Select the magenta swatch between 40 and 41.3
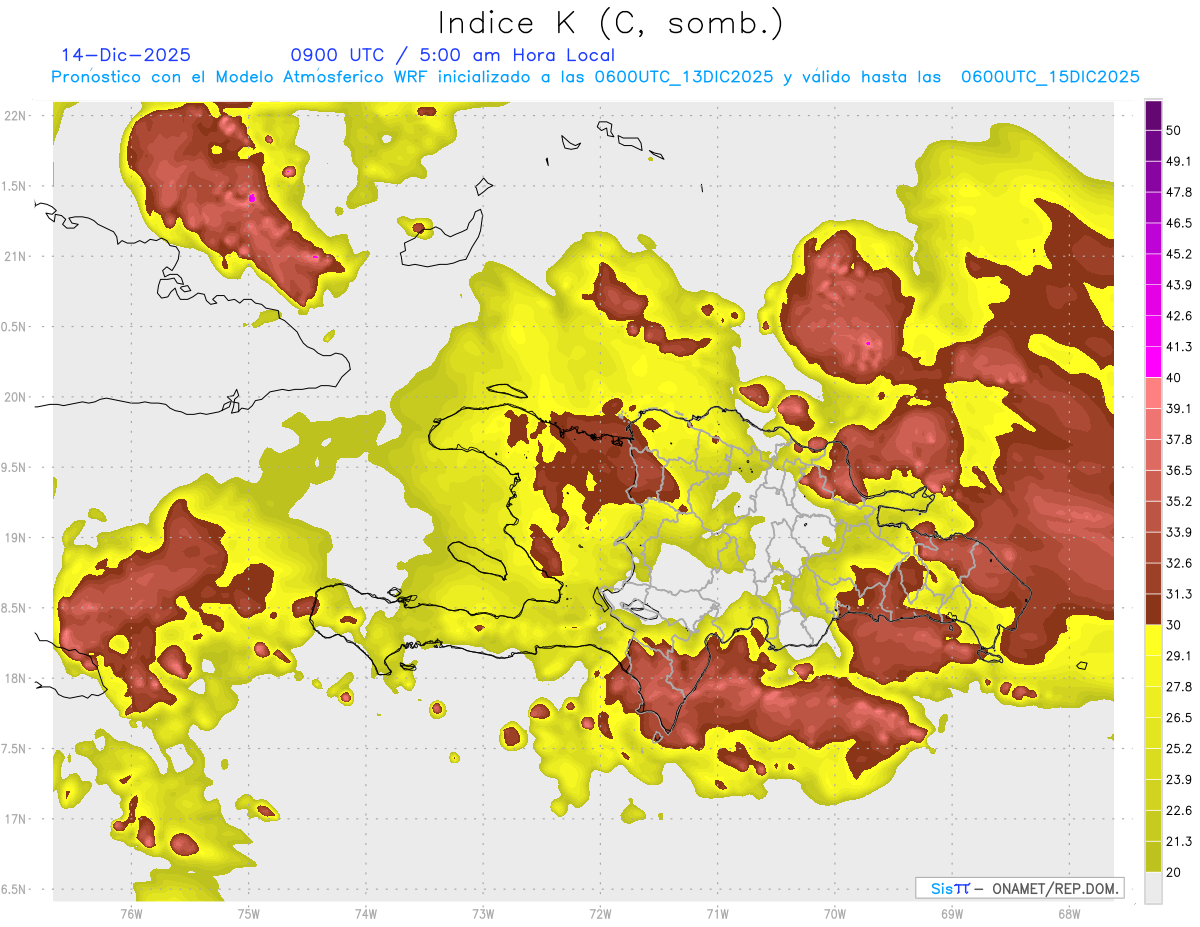This screenshot has height=927, width=1200. [1153, 362]
